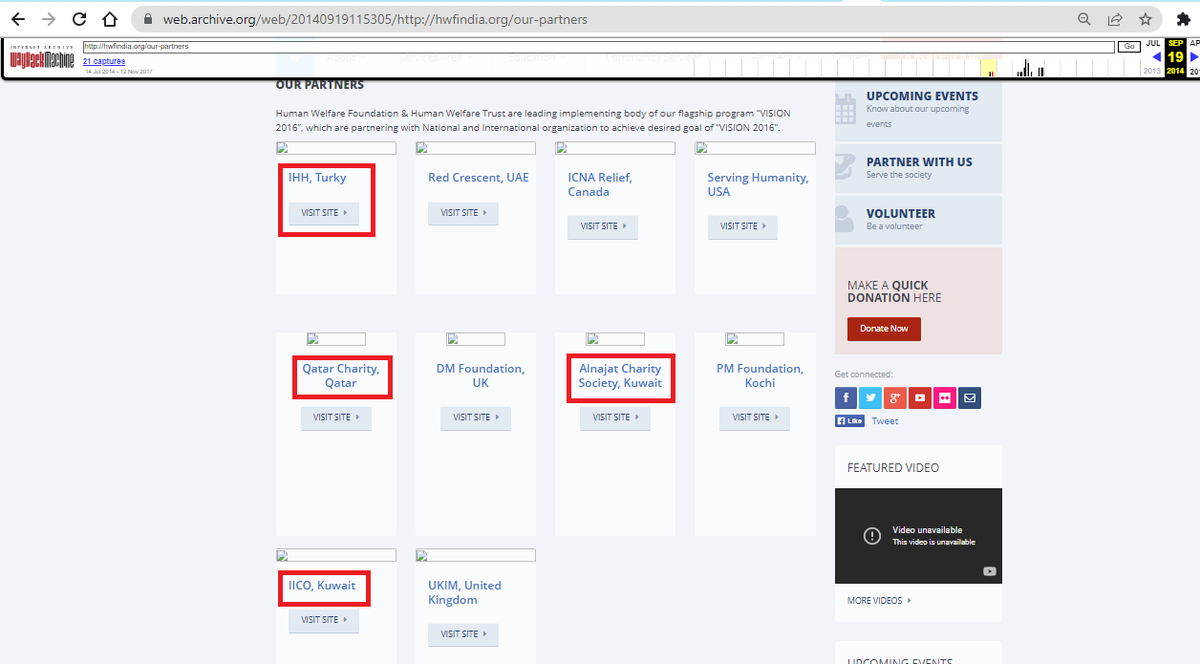Screen dimensions: 1200x664
Task: Go back with the browser back arrow
Action: pos(17,19)
